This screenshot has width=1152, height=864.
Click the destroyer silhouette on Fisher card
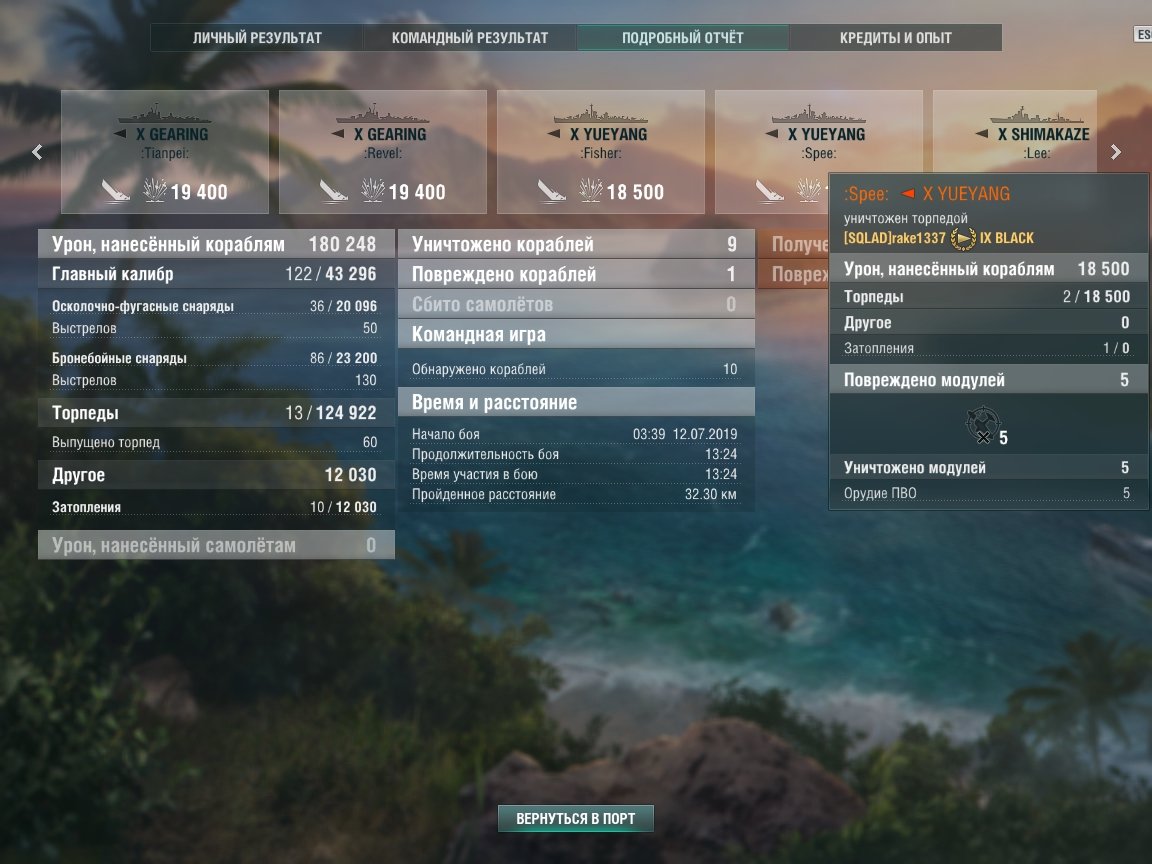(x=600, y=115)
